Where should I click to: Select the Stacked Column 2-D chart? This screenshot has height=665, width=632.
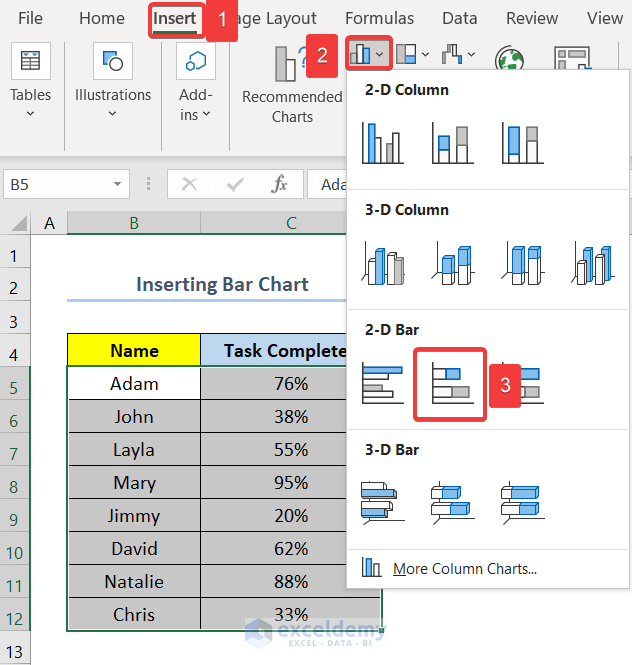click(452, 142)
